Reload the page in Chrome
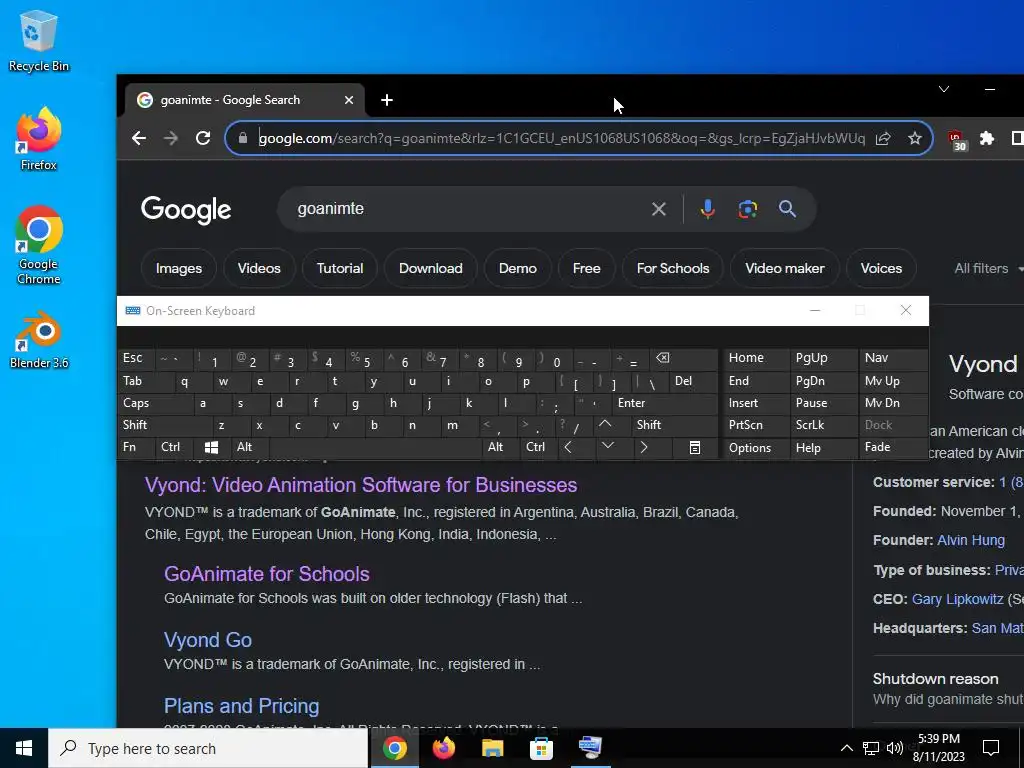This screenshot has height=768, width=1024. [x=203, y=138]
